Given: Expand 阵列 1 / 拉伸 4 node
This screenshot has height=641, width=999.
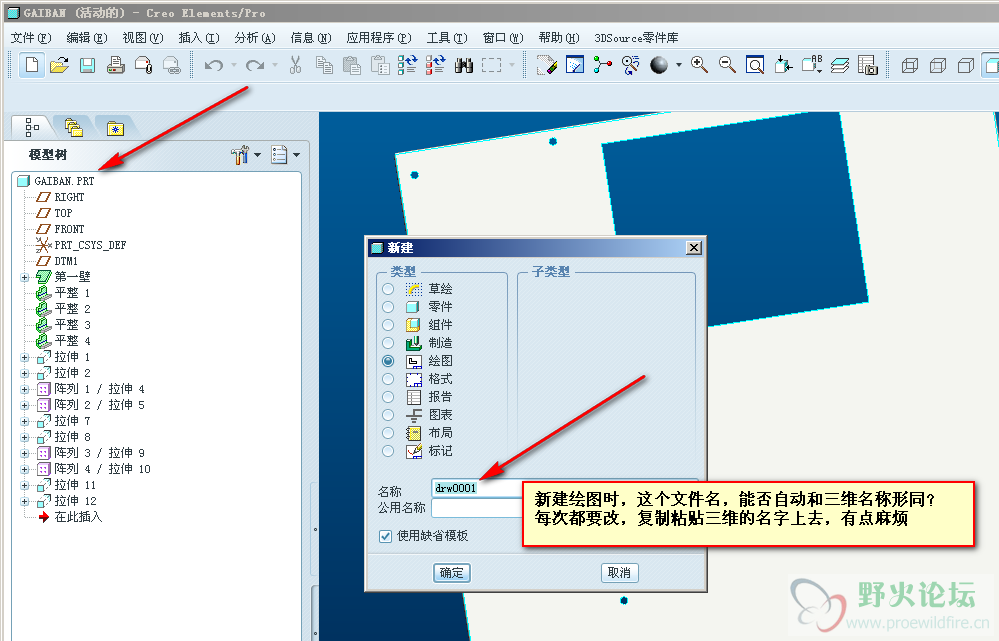Looking at the screenshot, I should (24, 389).
